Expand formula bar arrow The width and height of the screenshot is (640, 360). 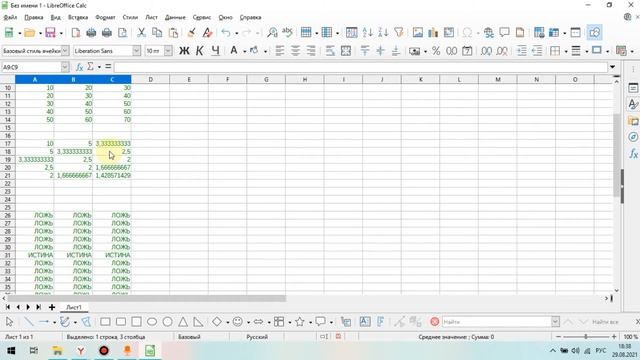(612, 67)
